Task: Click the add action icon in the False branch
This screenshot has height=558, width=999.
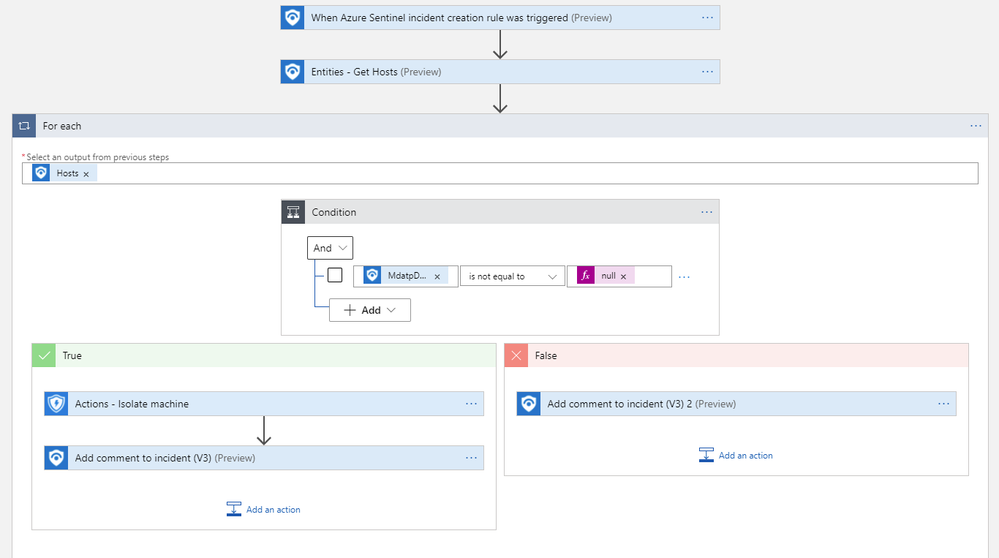Action: tap(706, 455)
